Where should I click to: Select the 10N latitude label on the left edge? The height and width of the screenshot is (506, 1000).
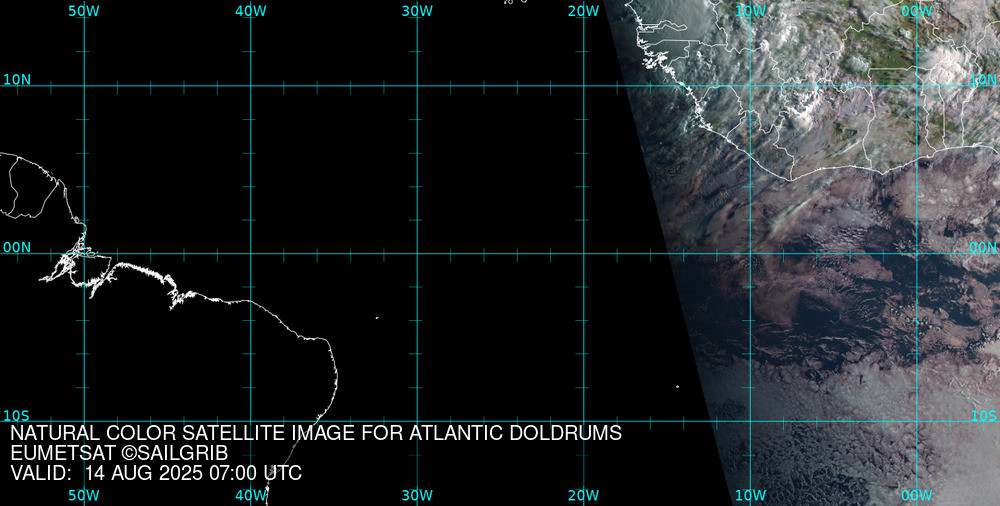(x=17, y=80)
